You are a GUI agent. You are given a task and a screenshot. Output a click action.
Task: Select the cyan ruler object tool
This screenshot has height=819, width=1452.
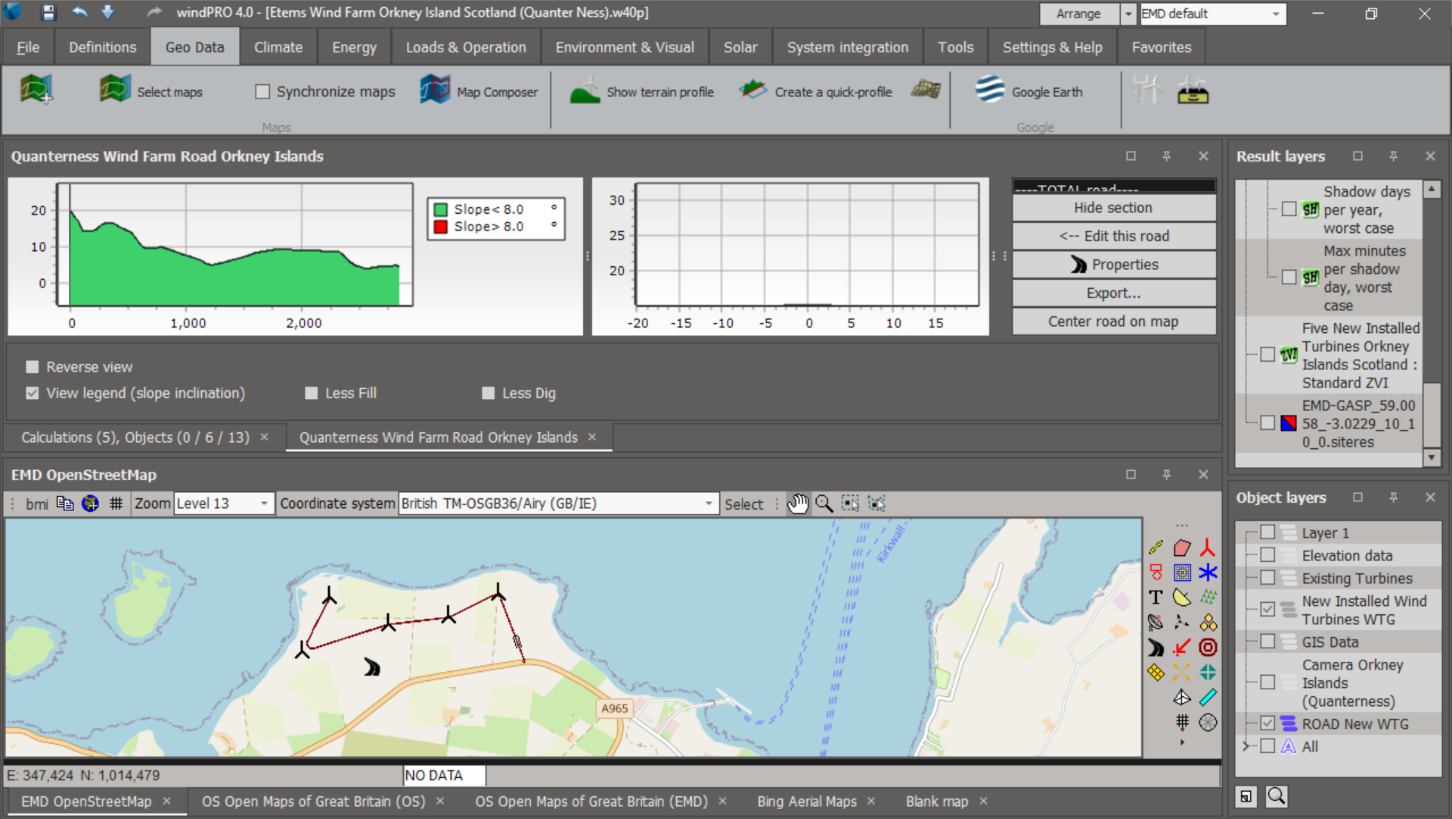[1208, 697]
